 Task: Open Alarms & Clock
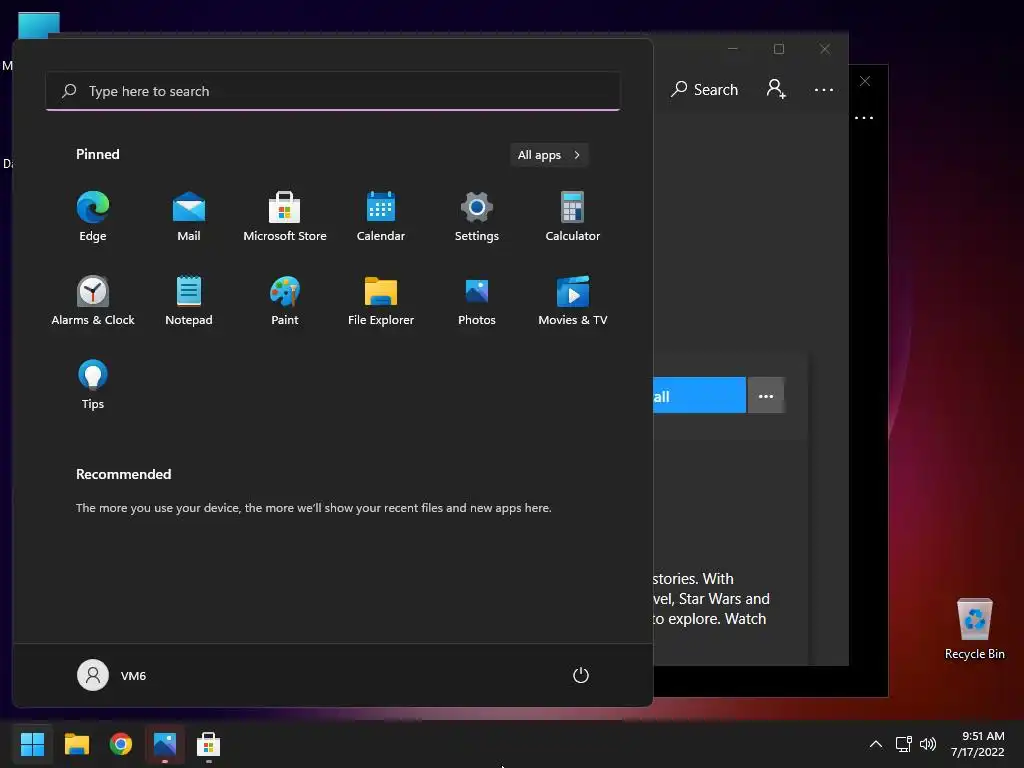[93, 301]
